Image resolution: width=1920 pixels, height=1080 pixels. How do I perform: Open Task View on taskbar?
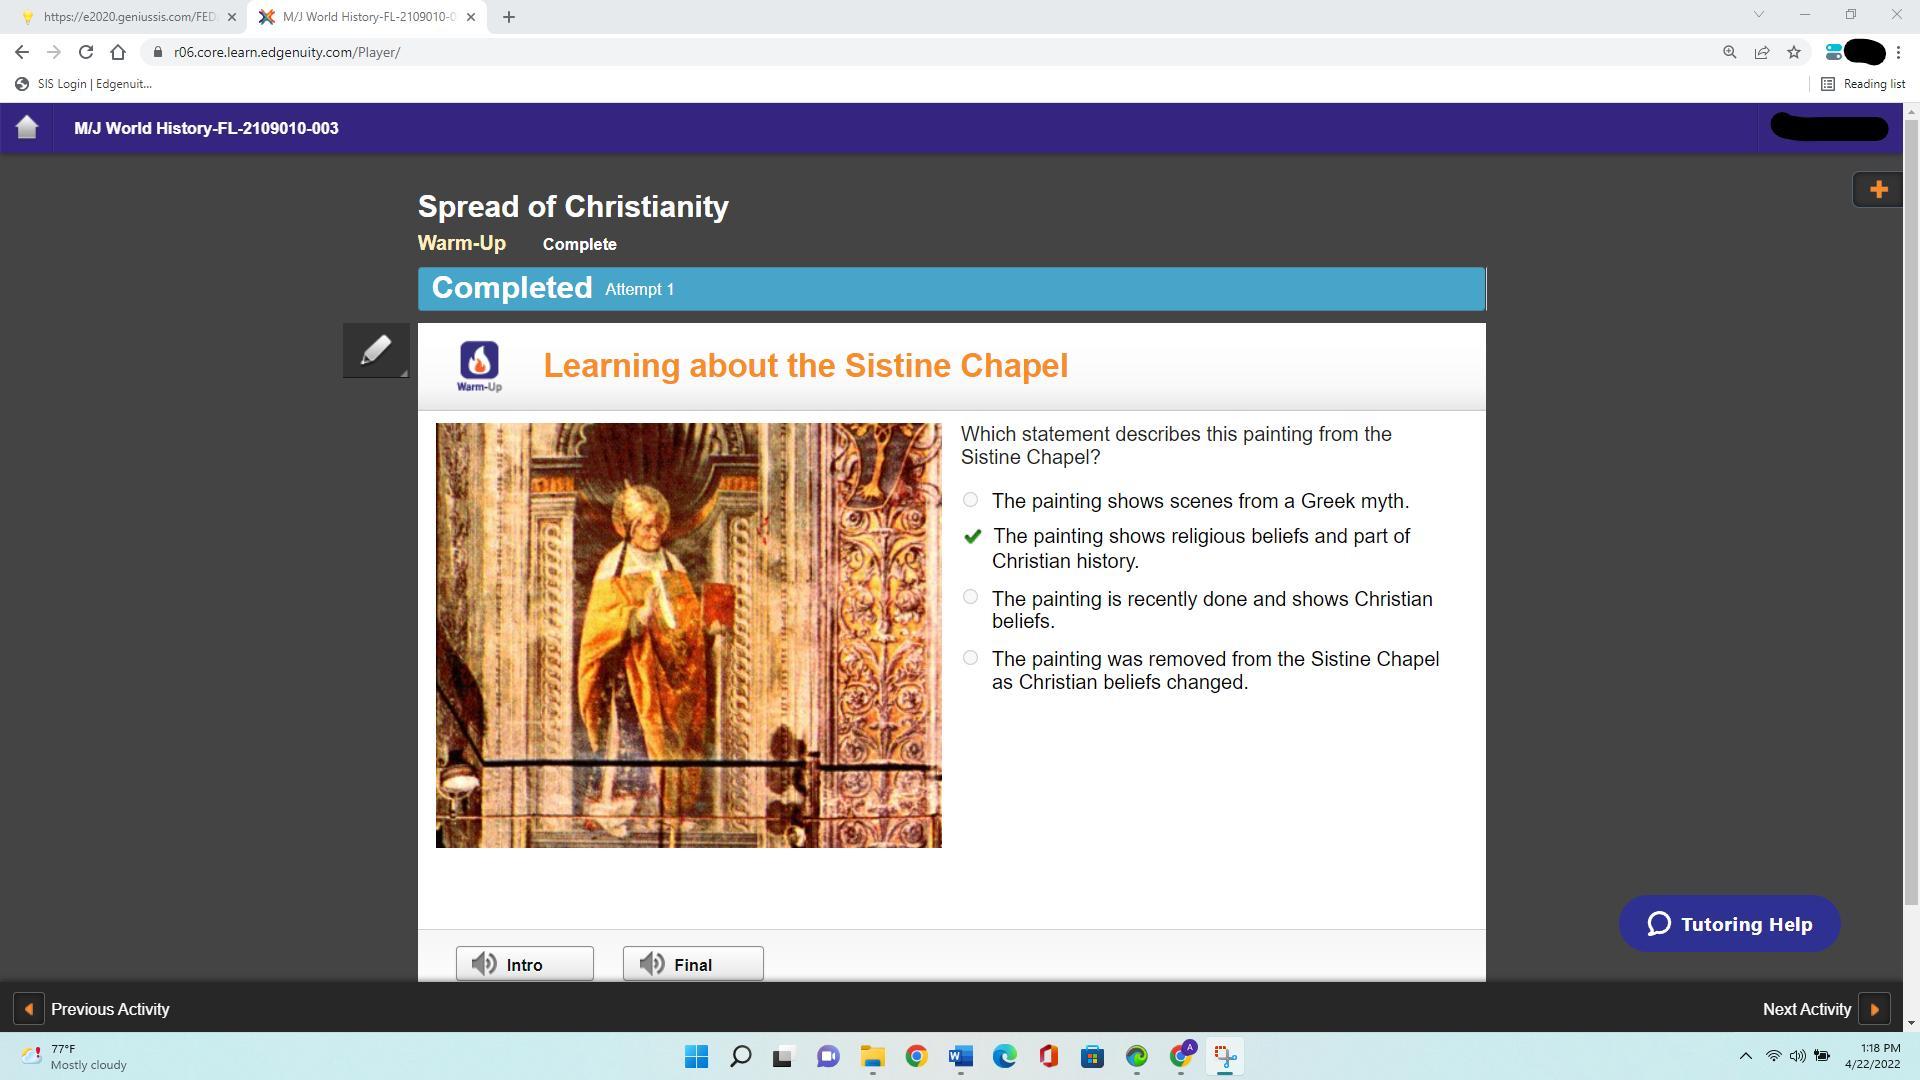[x=785, y=1056]
